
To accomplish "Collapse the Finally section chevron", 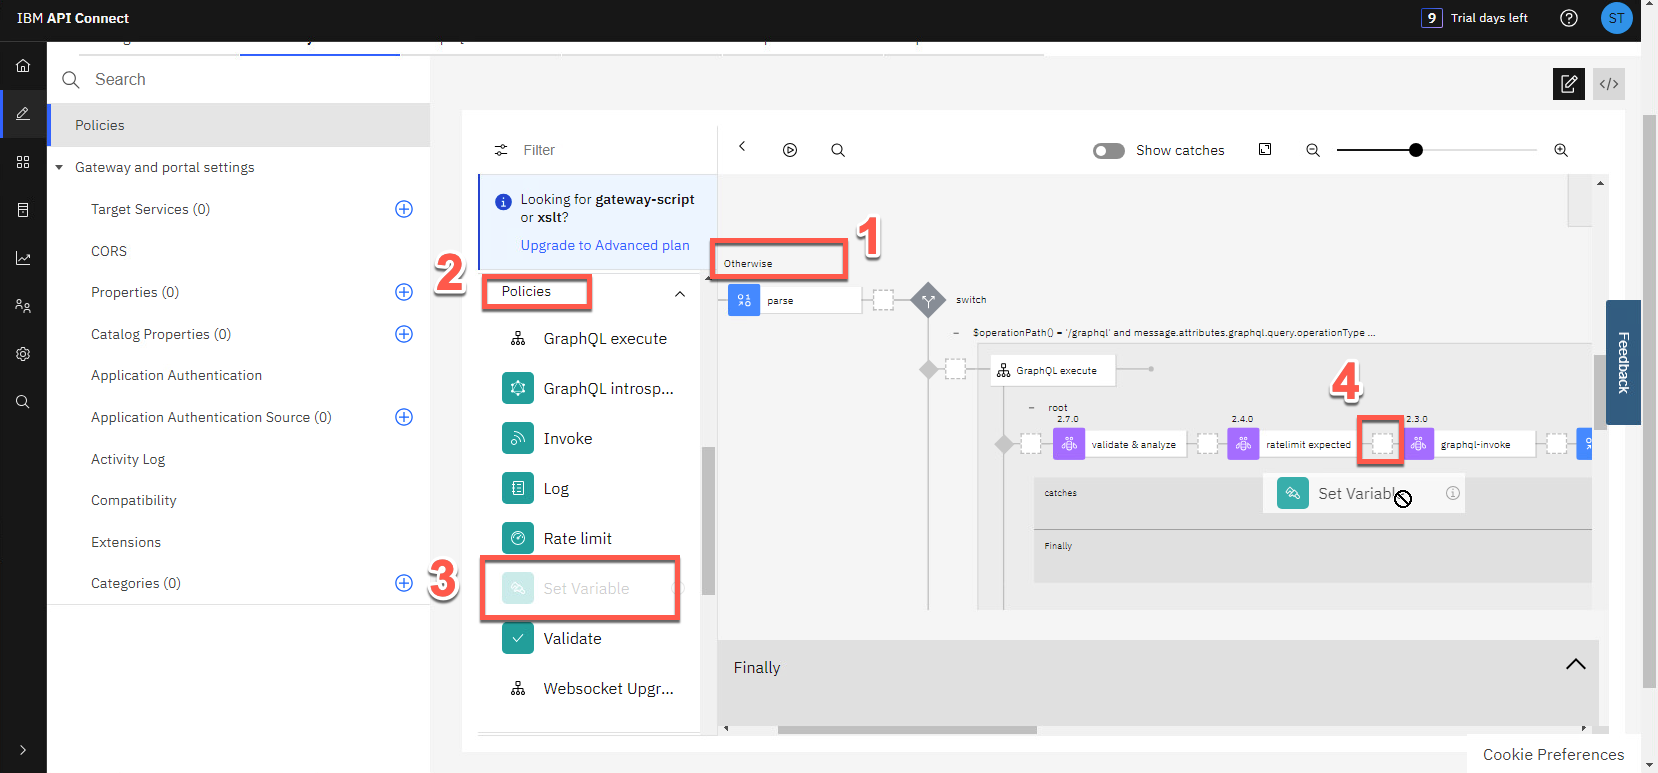I will [1575, 665].
